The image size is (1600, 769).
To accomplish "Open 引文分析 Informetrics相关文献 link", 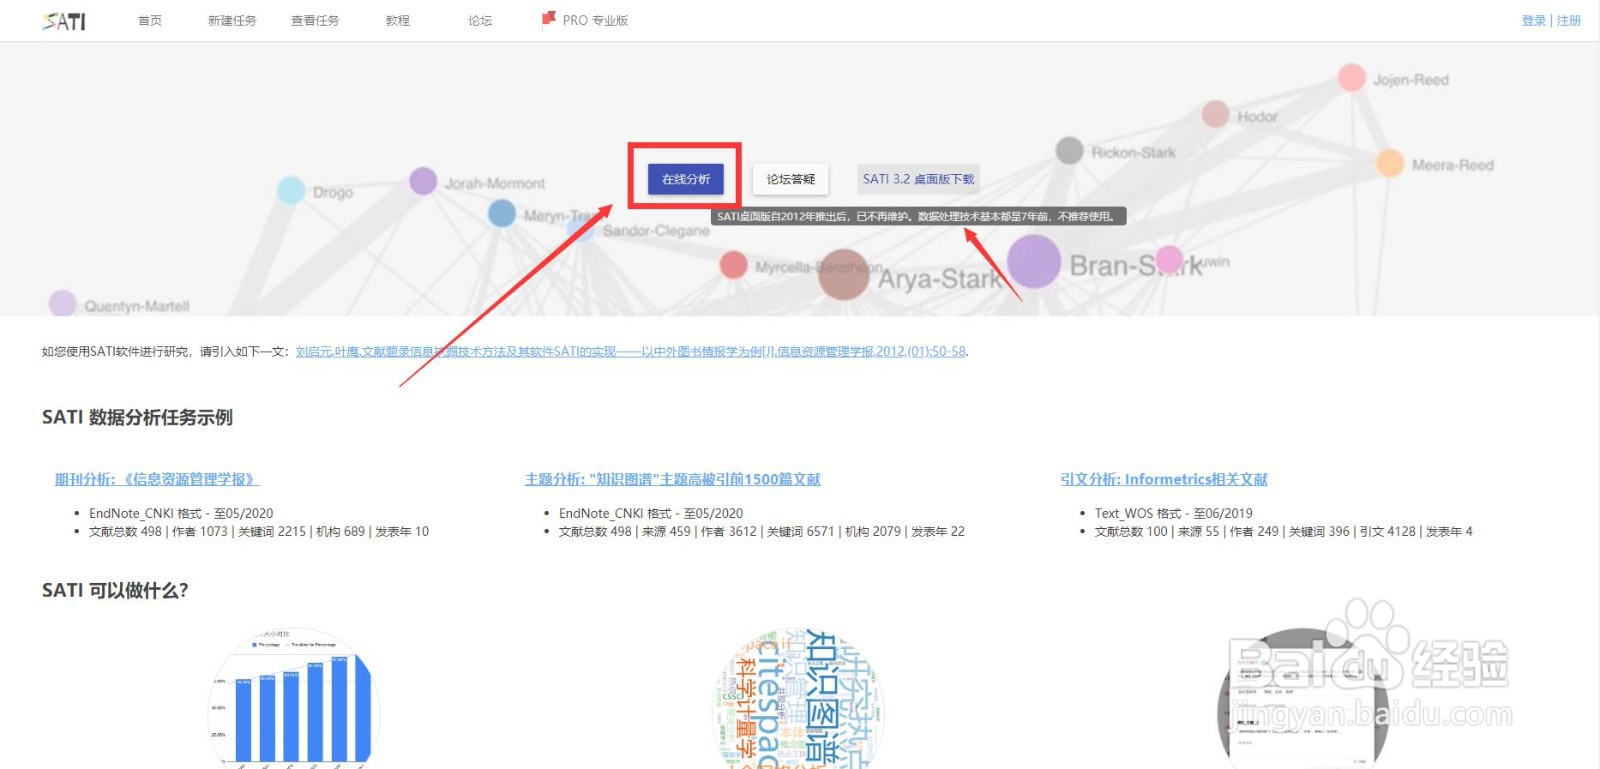I will (1164, 479).
